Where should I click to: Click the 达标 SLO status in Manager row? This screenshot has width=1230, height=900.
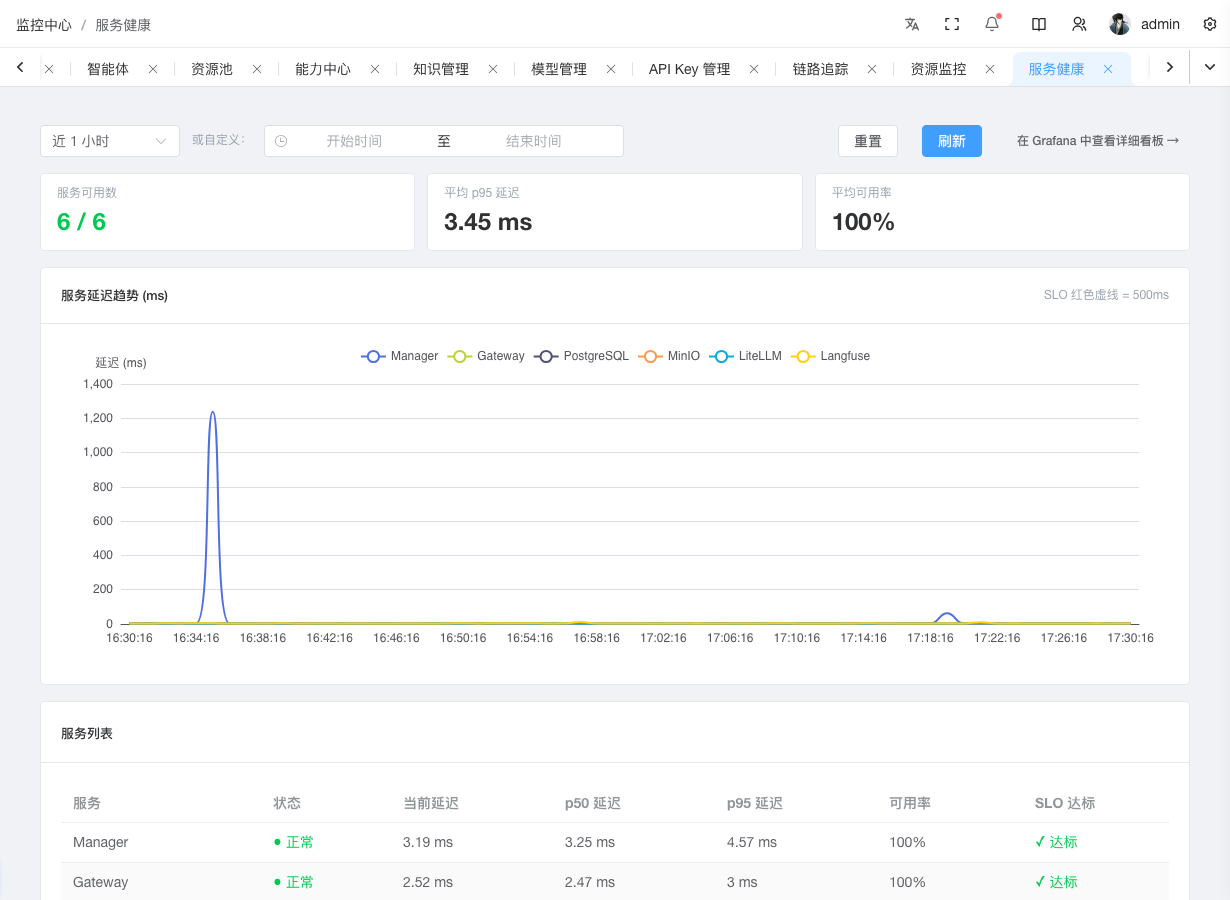tap(1056, 842)
